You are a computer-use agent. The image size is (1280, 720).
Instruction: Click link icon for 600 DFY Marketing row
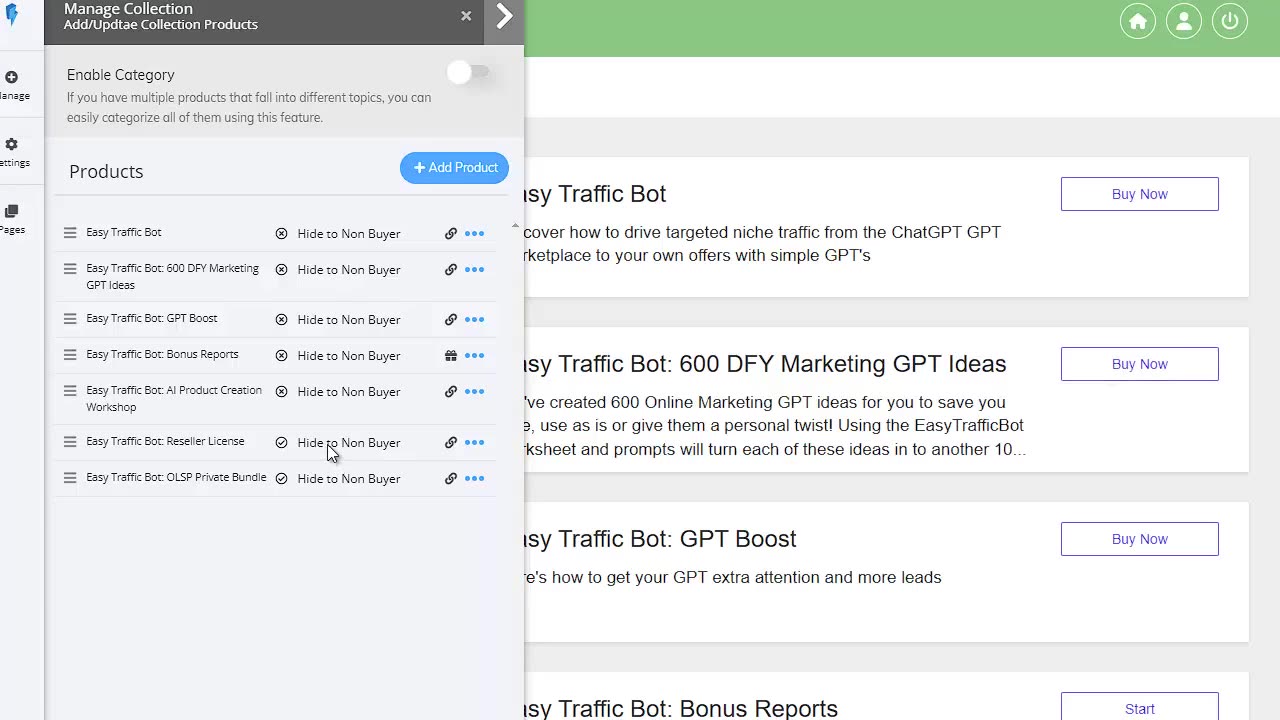[451, 270]
